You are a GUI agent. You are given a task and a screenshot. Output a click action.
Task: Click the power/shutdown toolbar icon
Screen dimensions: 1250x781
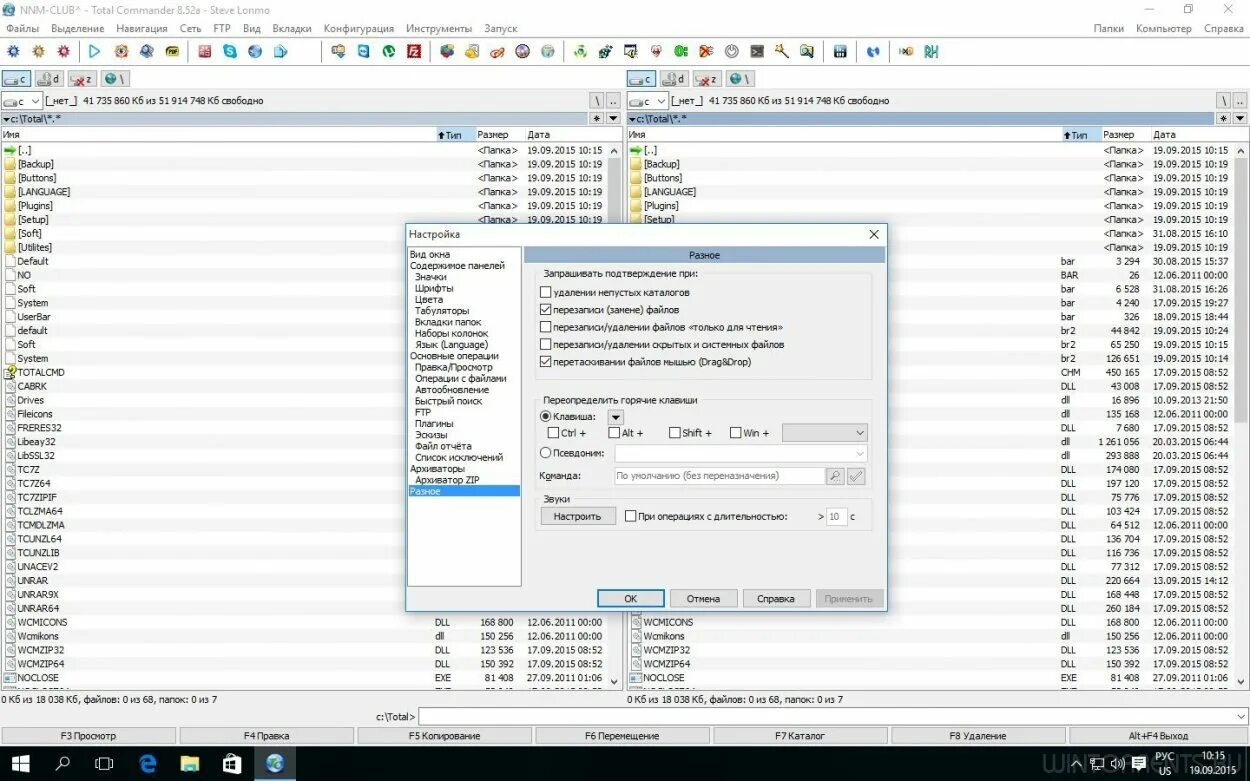(732, 51)
